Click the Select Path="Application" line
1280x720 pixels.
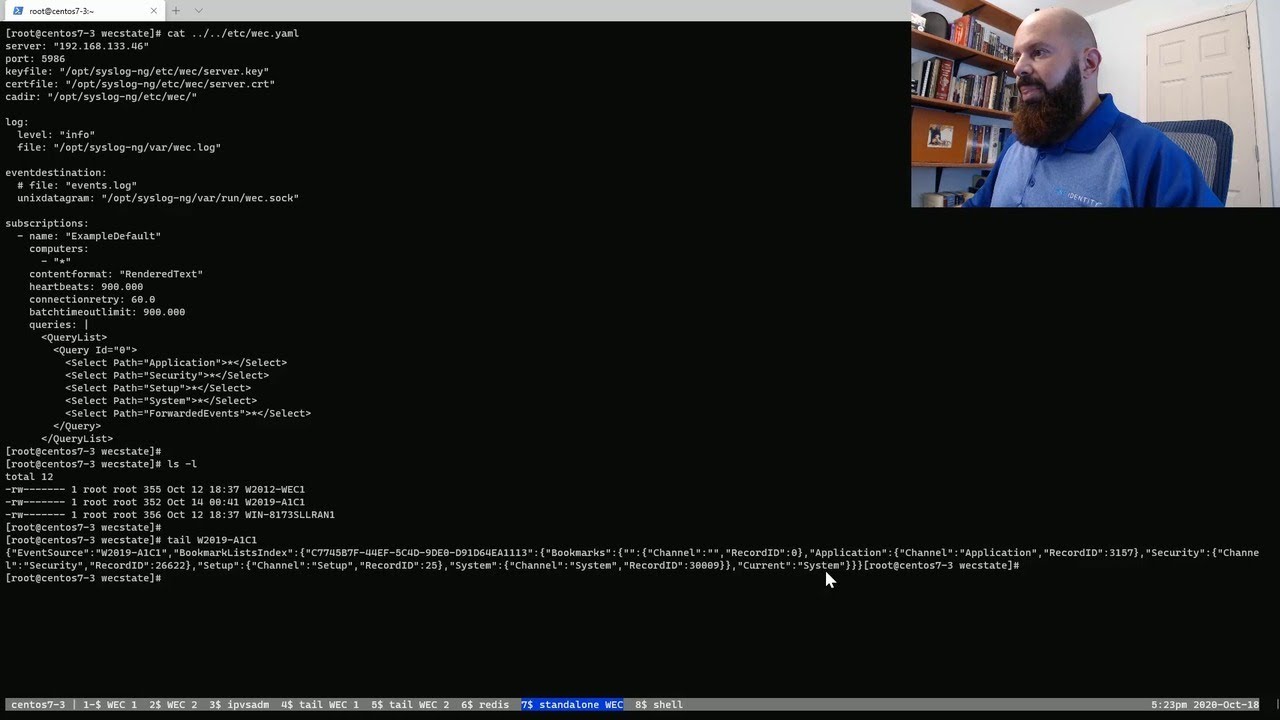(x=176, y=363)
